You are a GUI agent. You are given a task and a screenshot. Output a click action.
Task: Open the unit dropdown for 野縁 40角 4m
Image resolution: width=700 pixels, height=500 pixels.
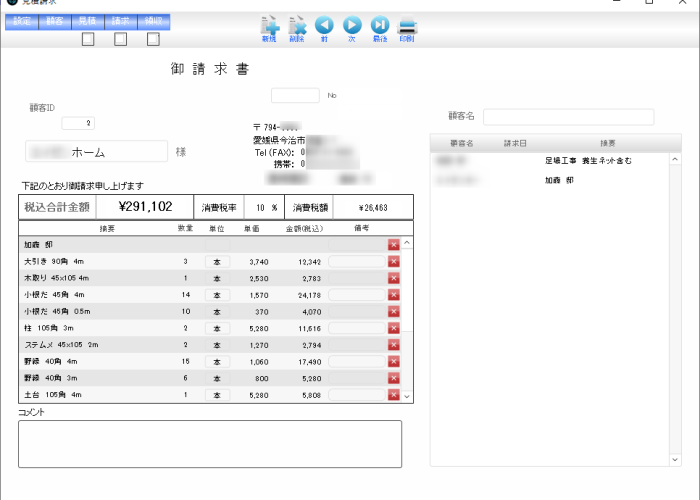[x=217, y=362]
